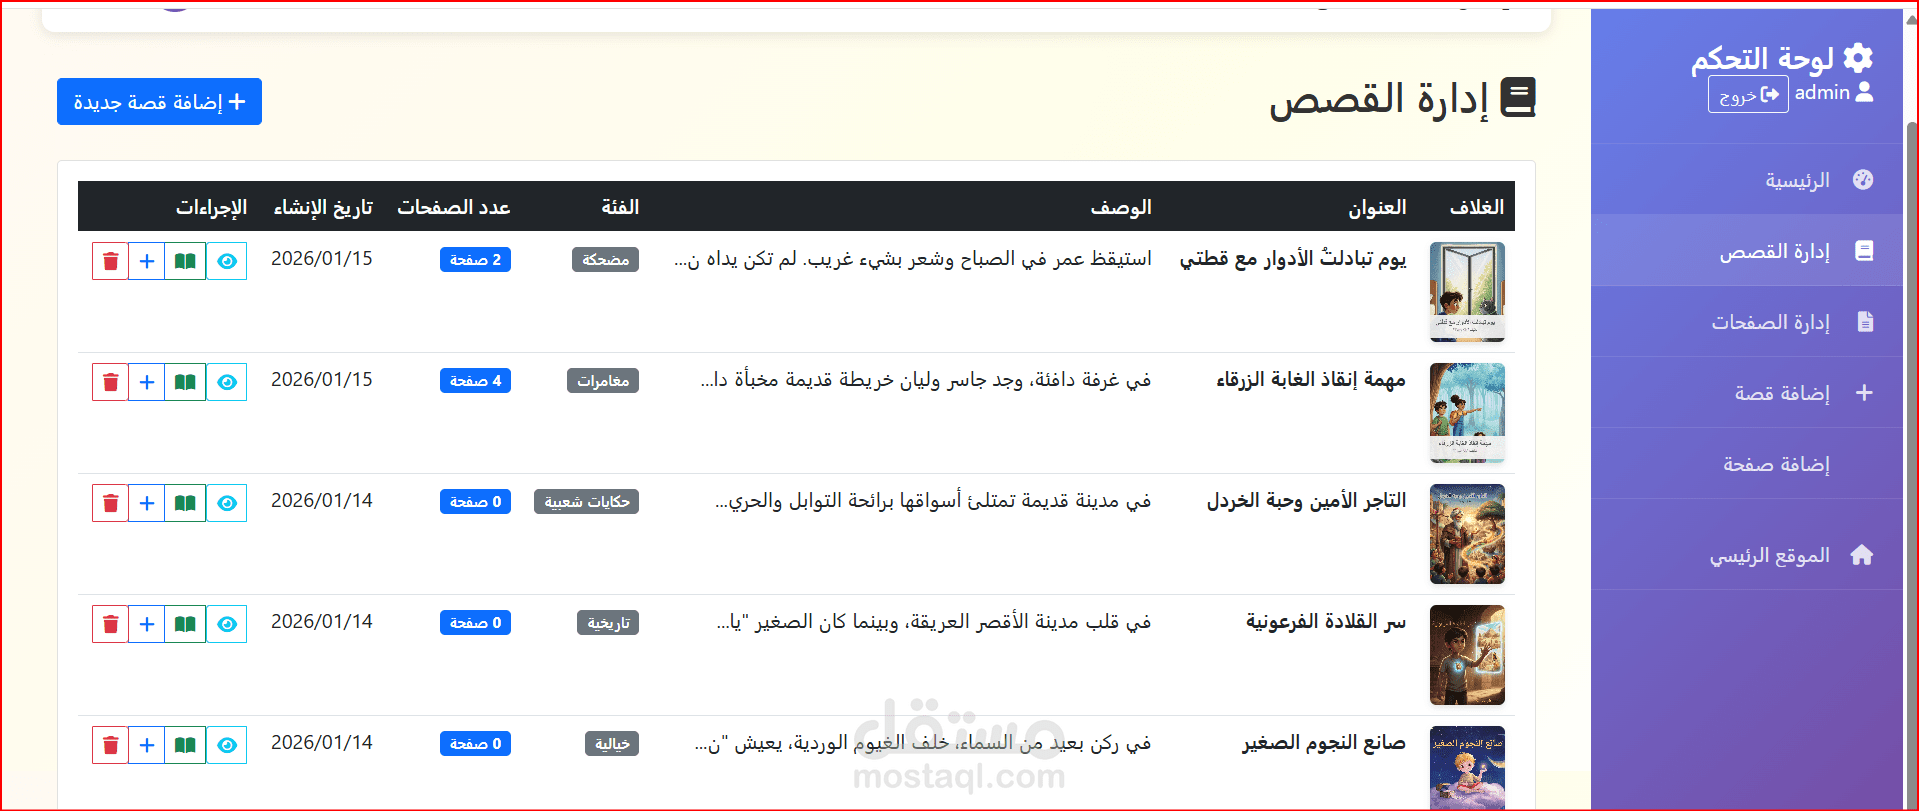The width and height of the screenshot is (1919, 811).
Task: Click the title يوم تبادلتُ الأدوار مع قطتي
Action: 1292,259
